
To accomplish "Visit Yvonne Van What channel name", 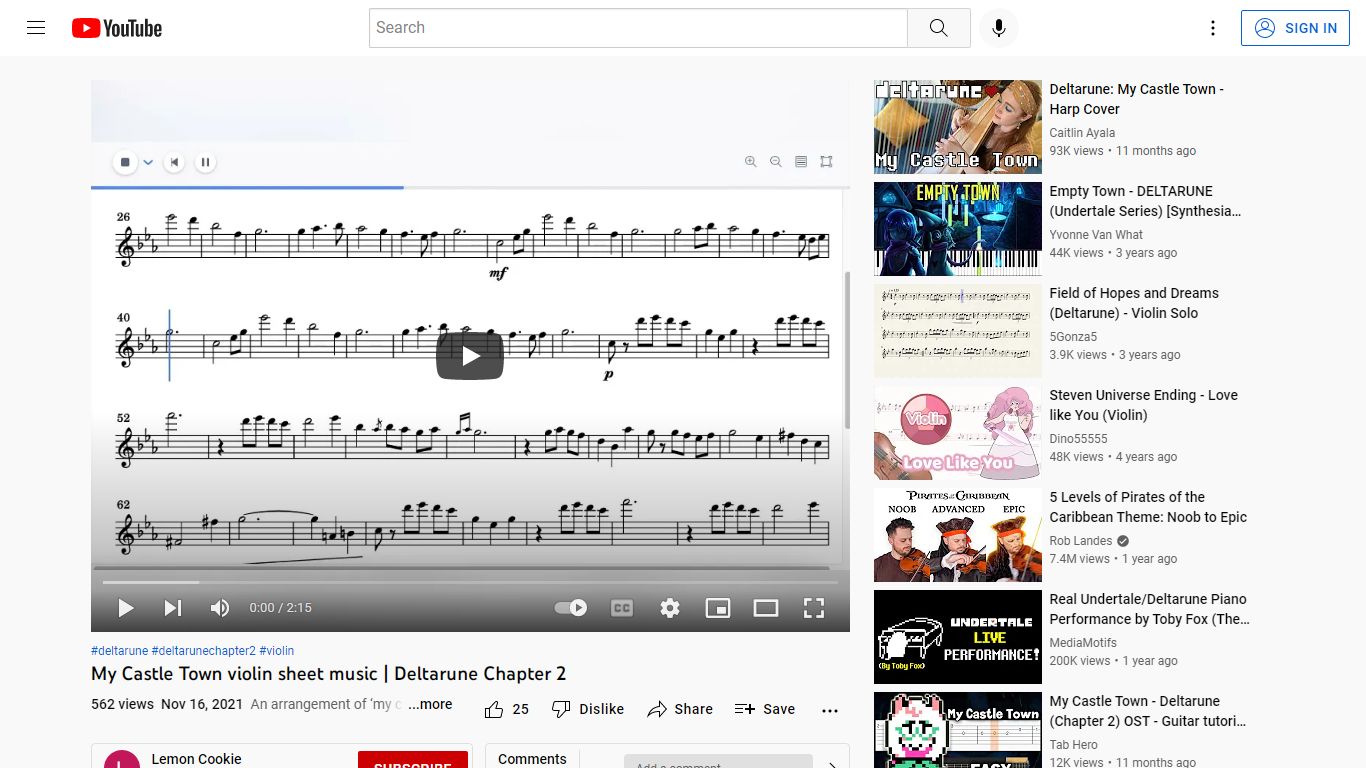I will tap(1096, 235).
